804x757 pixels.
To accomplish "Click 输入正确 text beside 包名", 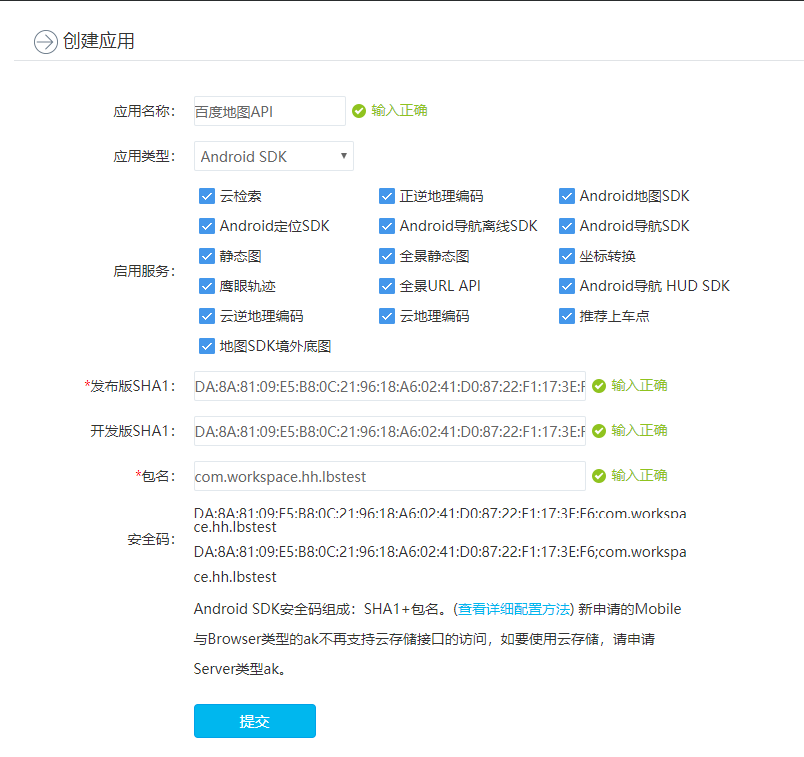I will click(639, 475).
